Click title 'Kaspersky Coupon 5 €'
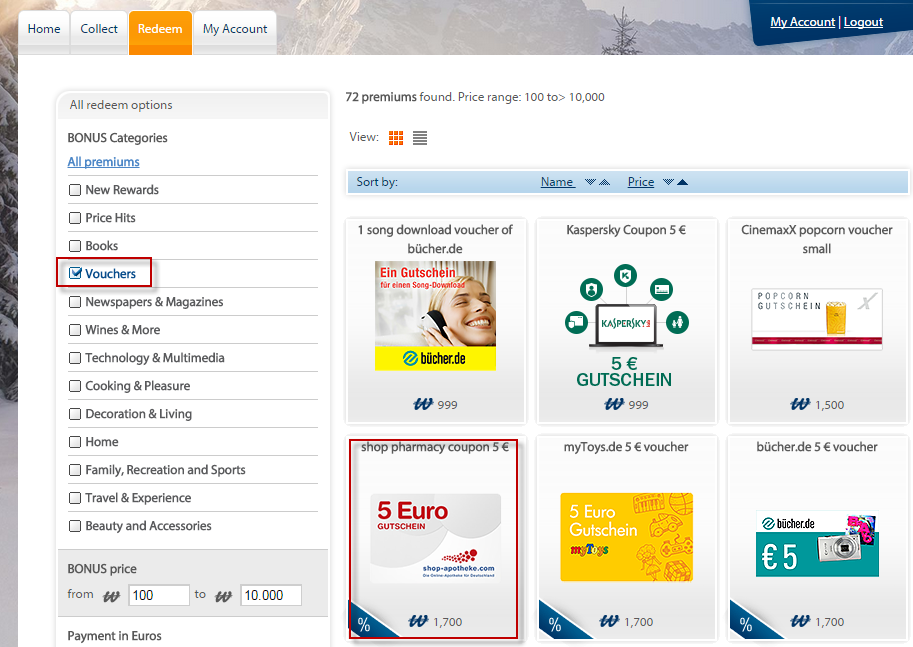 (x=626, y=230)
